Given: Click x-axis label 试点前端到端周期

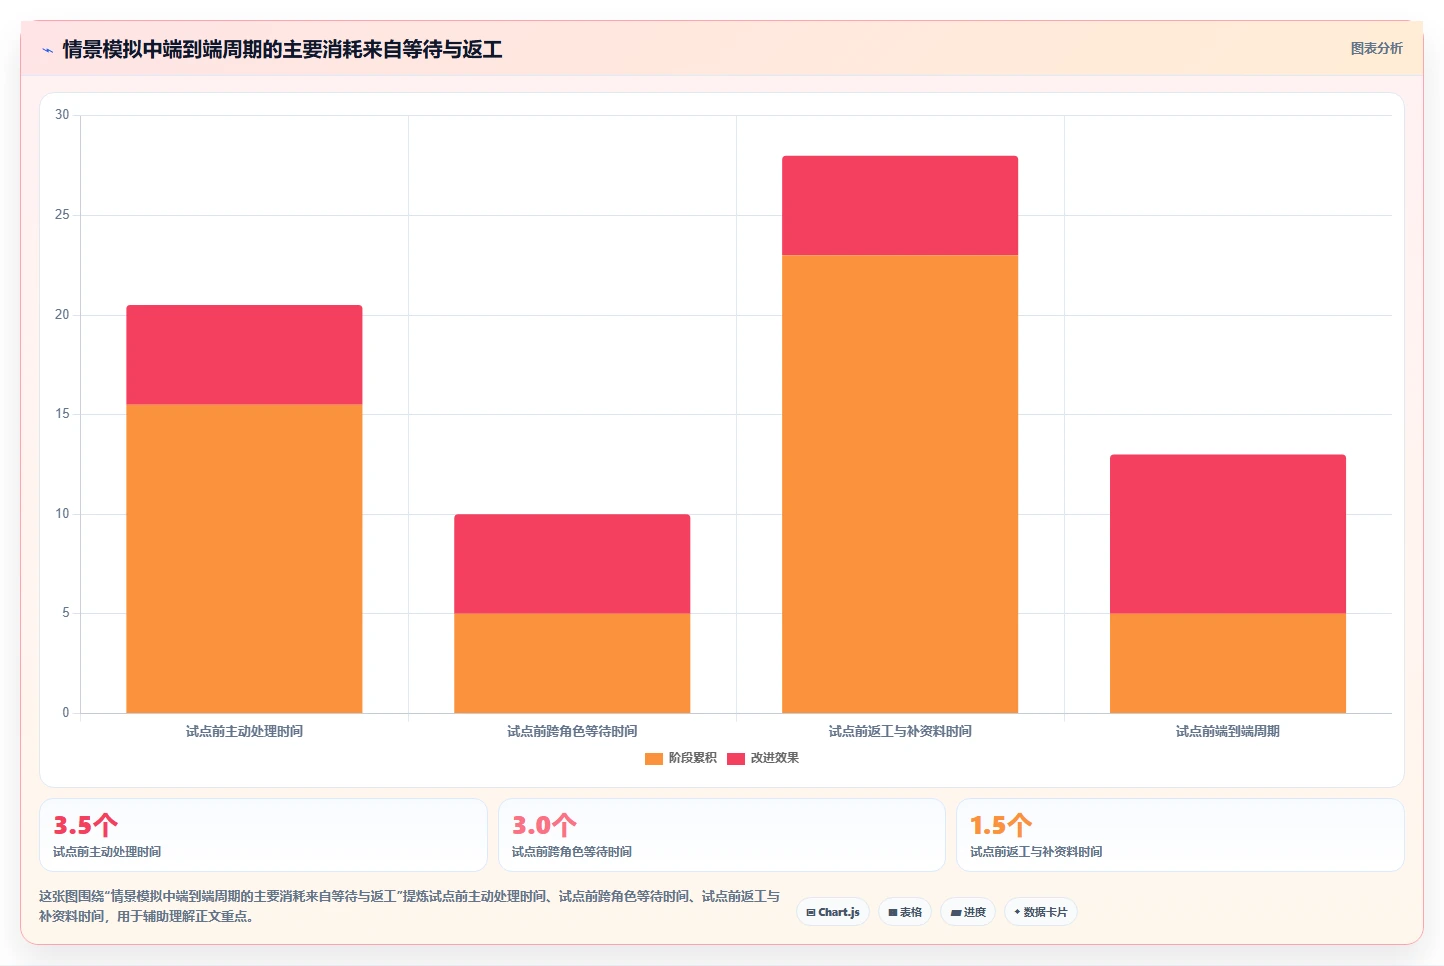Looking at the screenshot, I should [x=1228, y=732].
